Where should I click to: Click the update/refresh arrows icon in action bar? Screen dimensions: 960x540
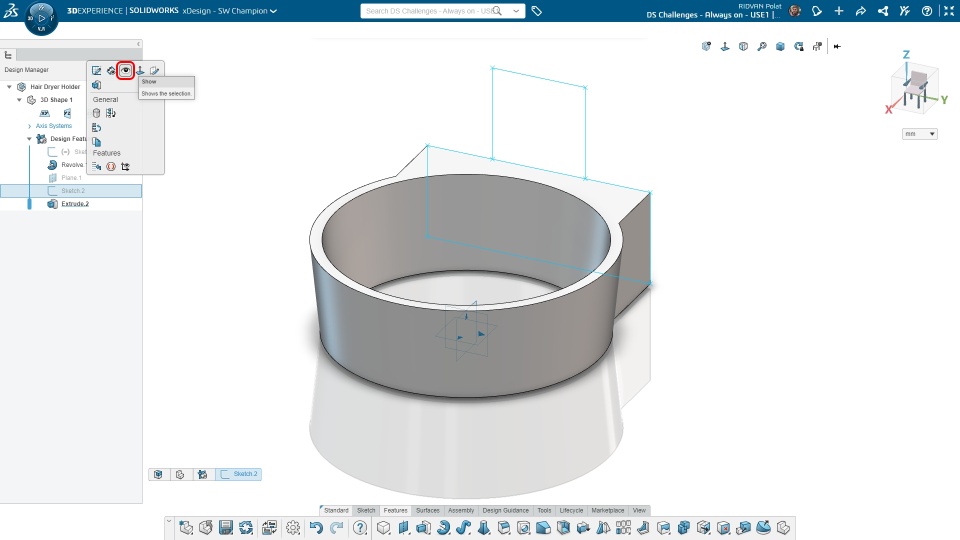click(246, 528)
